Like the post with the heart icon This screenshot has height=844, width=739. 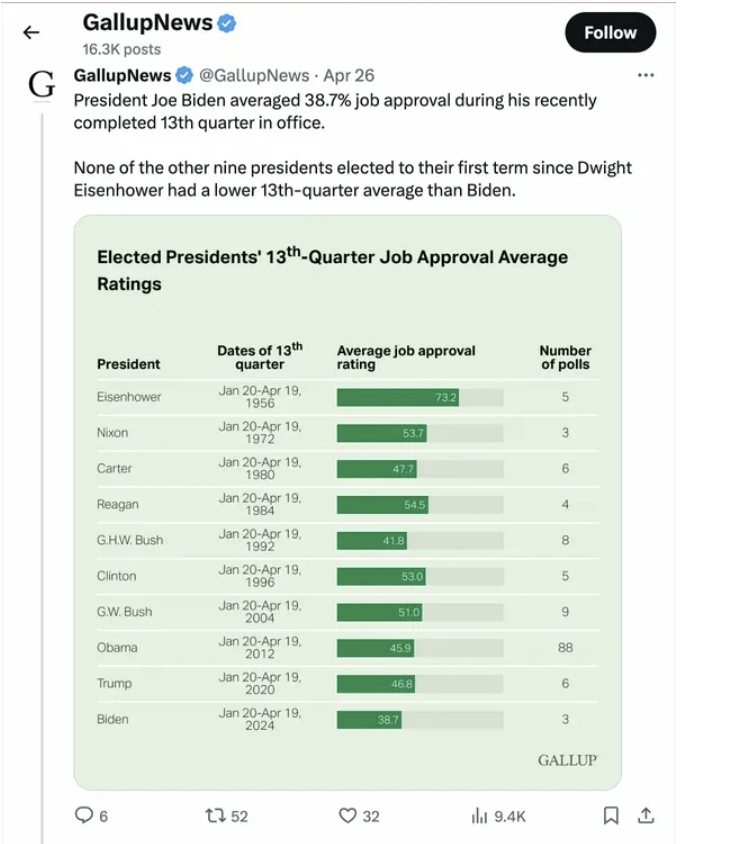coord(348,815)
